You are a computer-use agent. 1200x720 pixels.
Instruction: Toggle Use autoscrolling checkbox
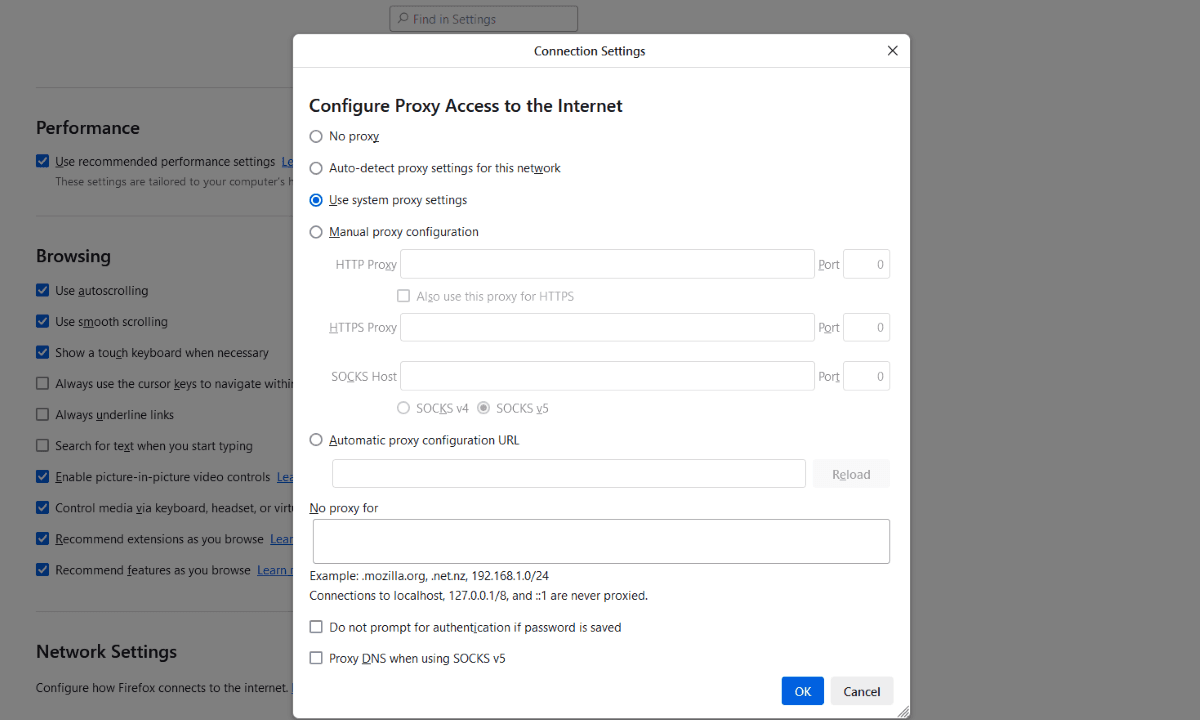tap(42, 290)
